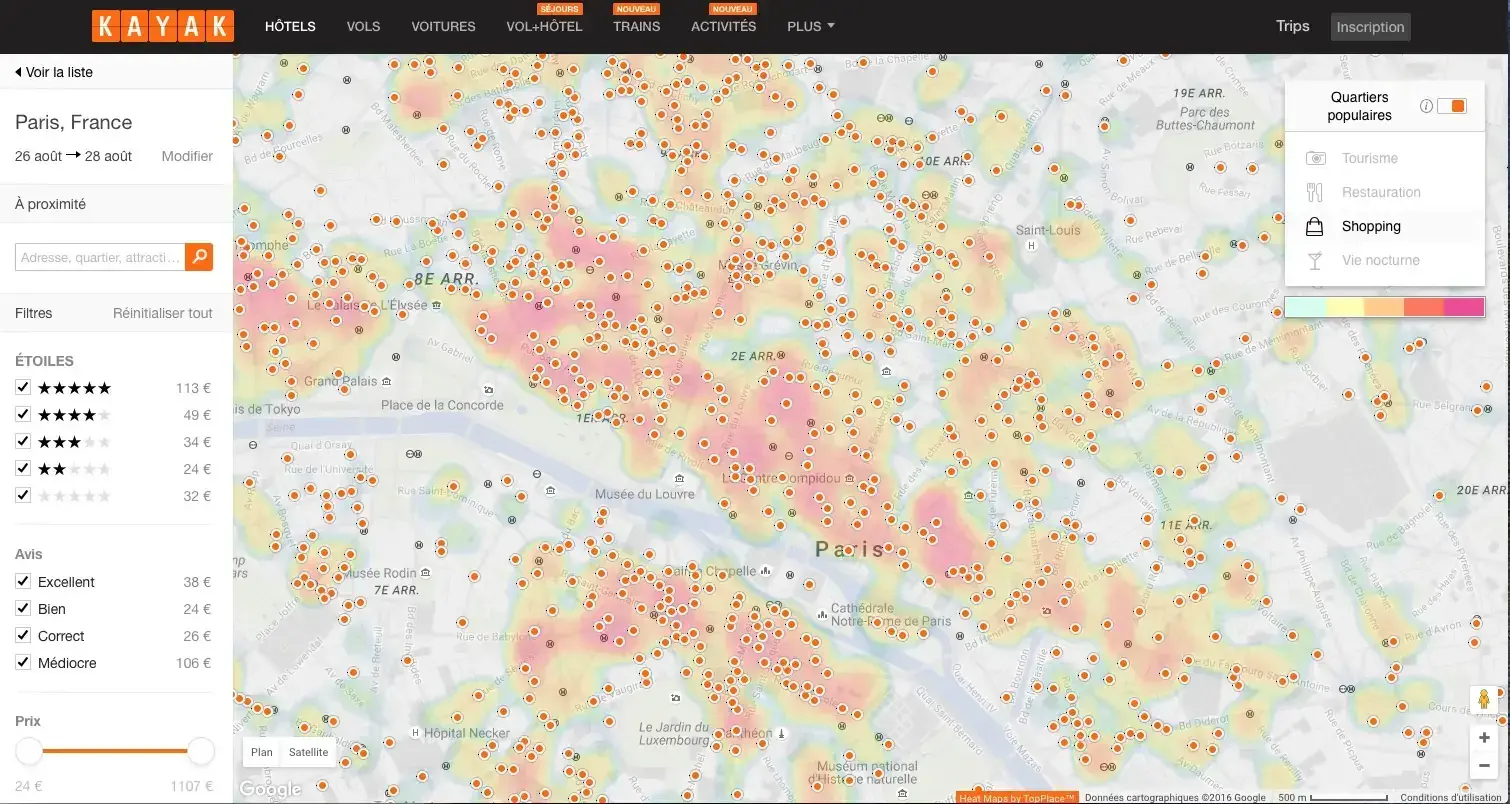Uncheck the Correct reviews checkbox
1510x804 pixels.
(x=23, y=635)
